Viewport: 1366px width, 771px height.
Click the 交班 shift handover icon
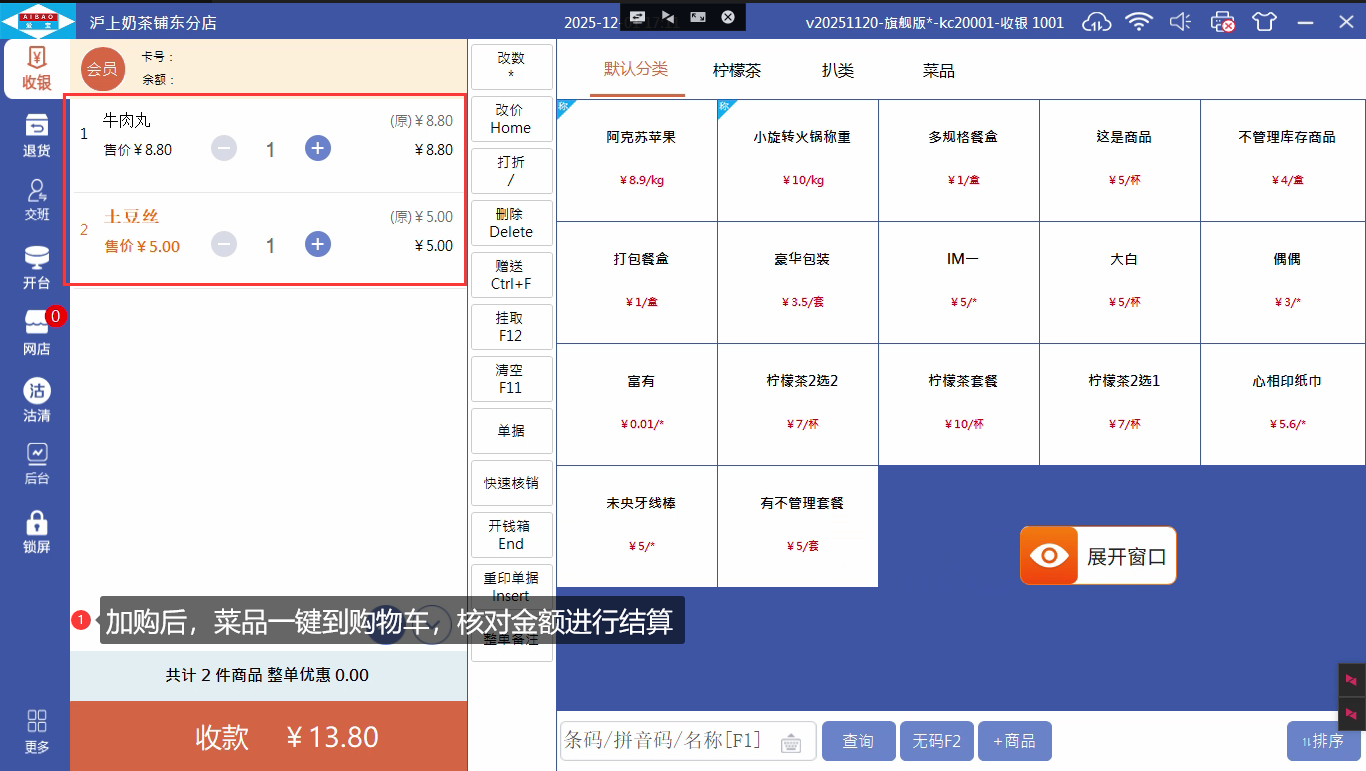pyautogui.click(x=36, y=200)
